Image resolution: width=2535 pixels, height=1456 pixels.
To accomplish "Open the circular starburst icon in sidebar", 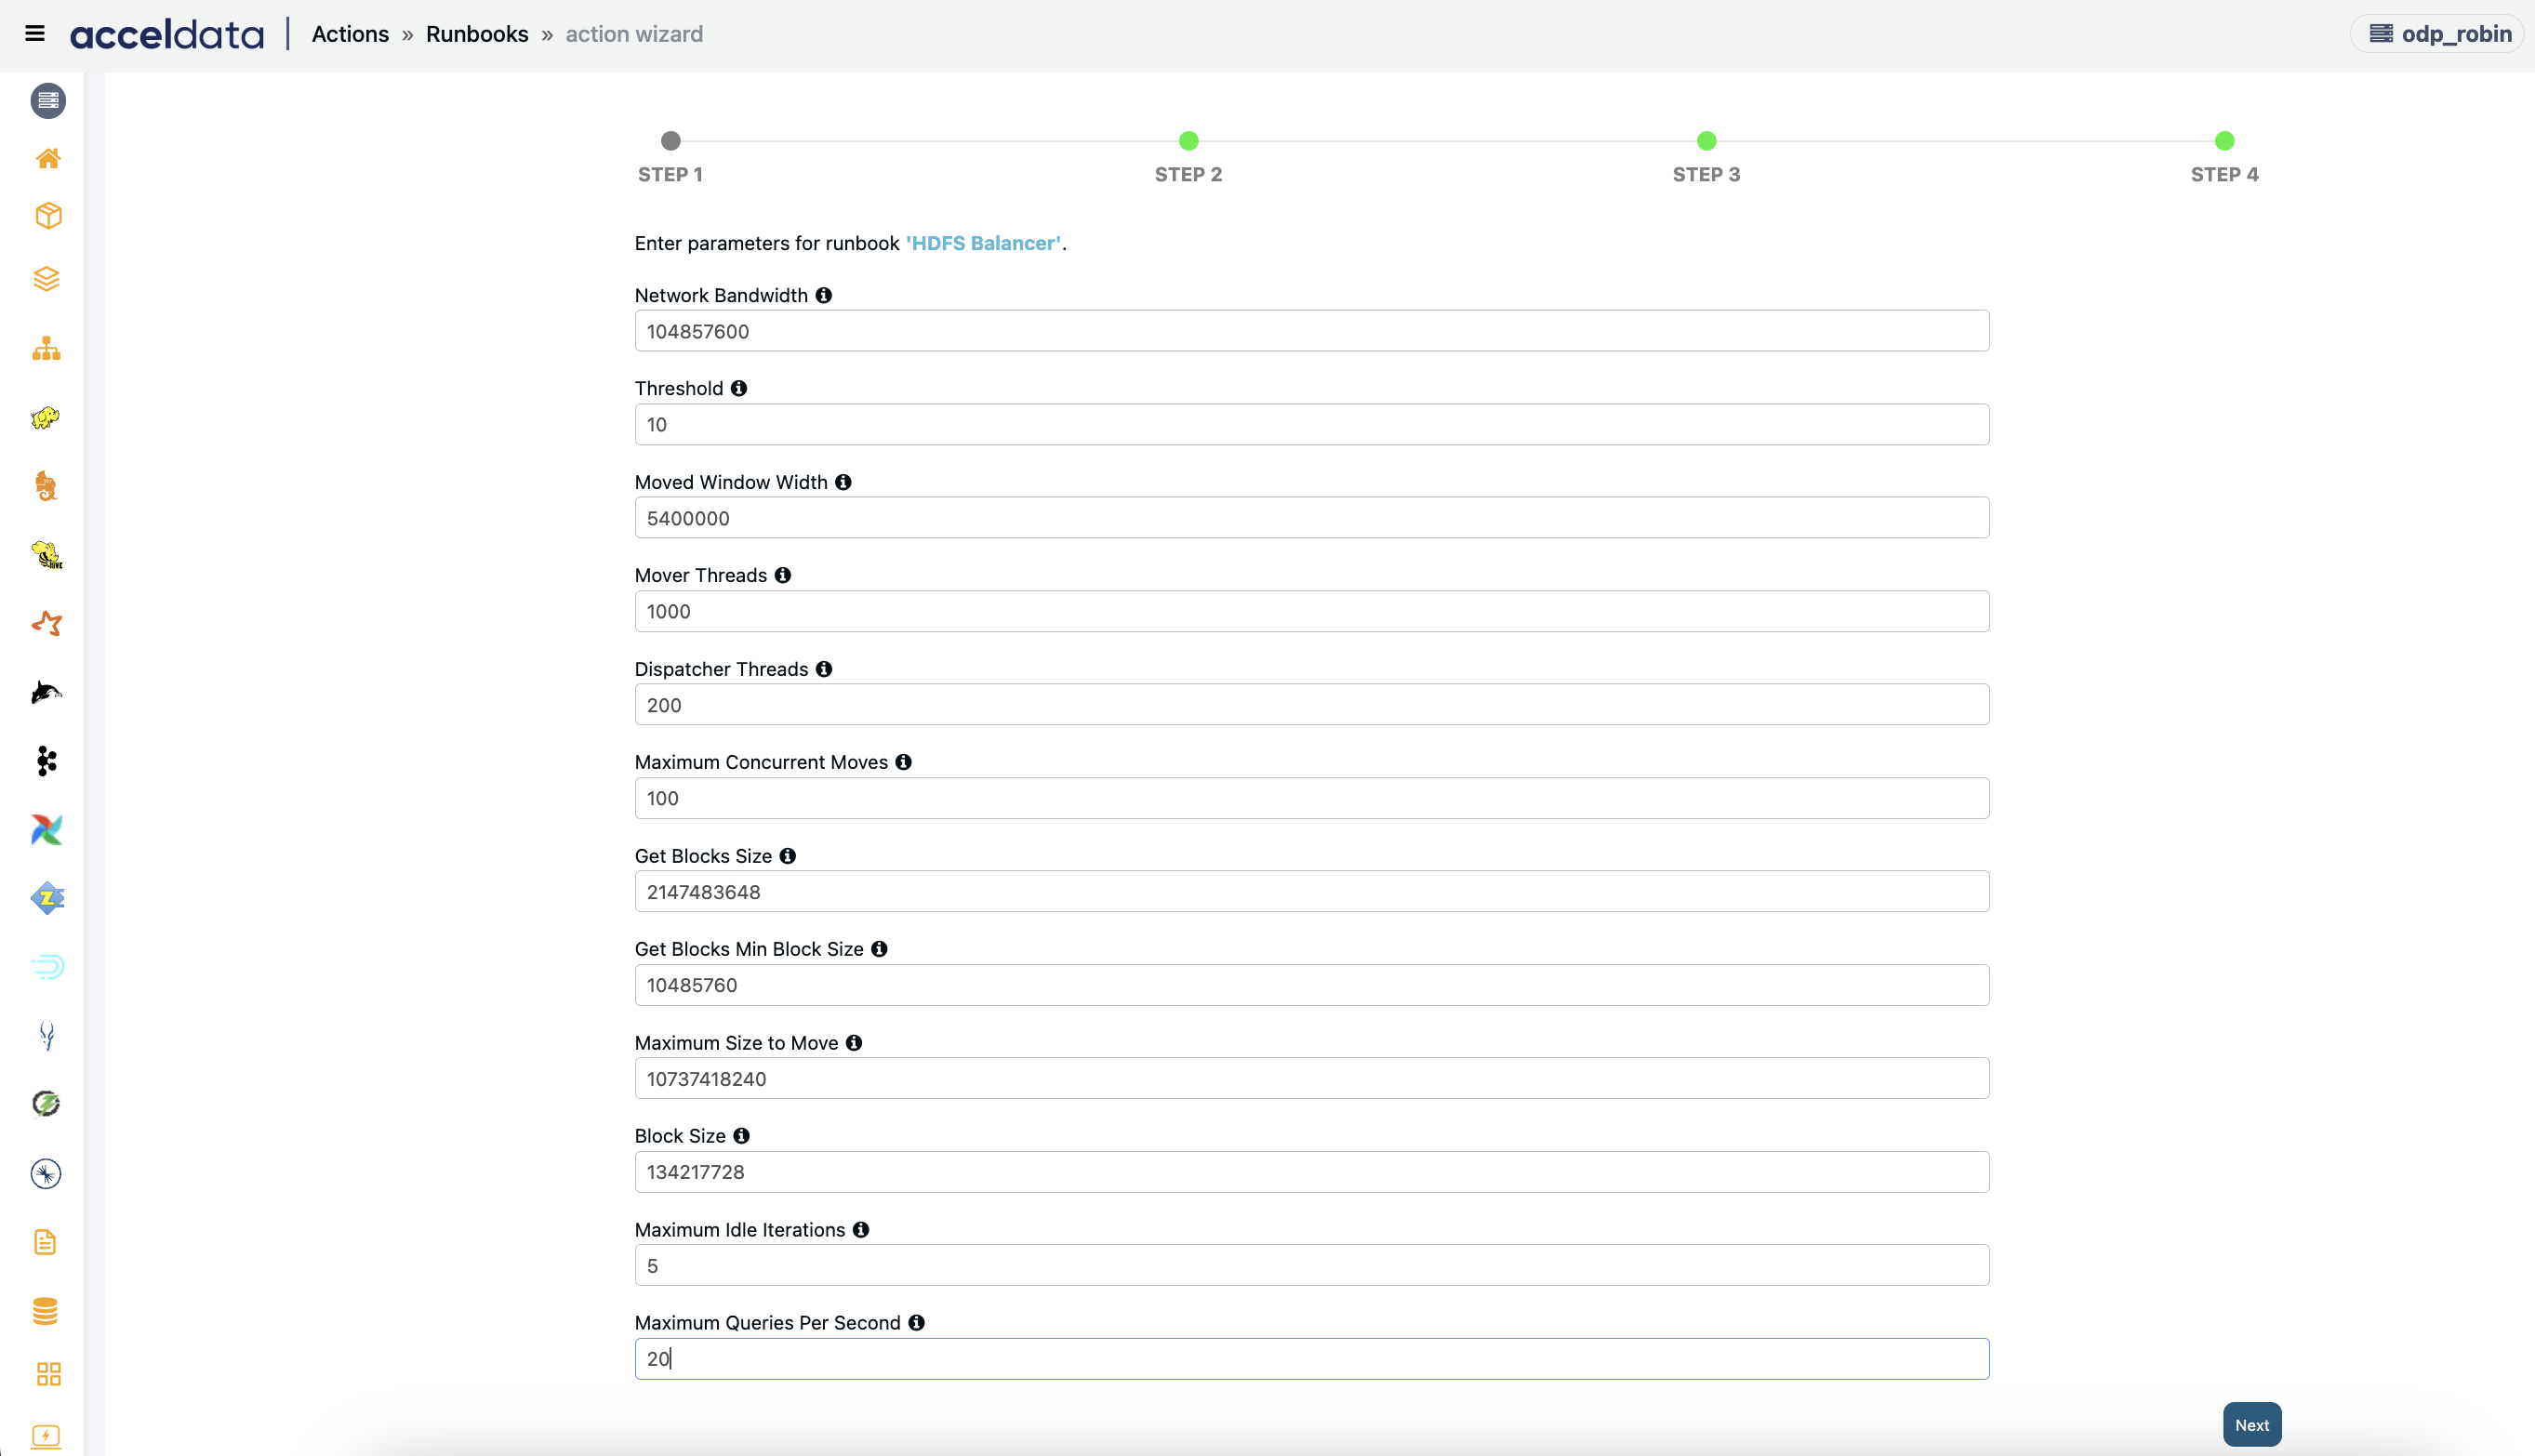I will click(x=46, y=1173).
